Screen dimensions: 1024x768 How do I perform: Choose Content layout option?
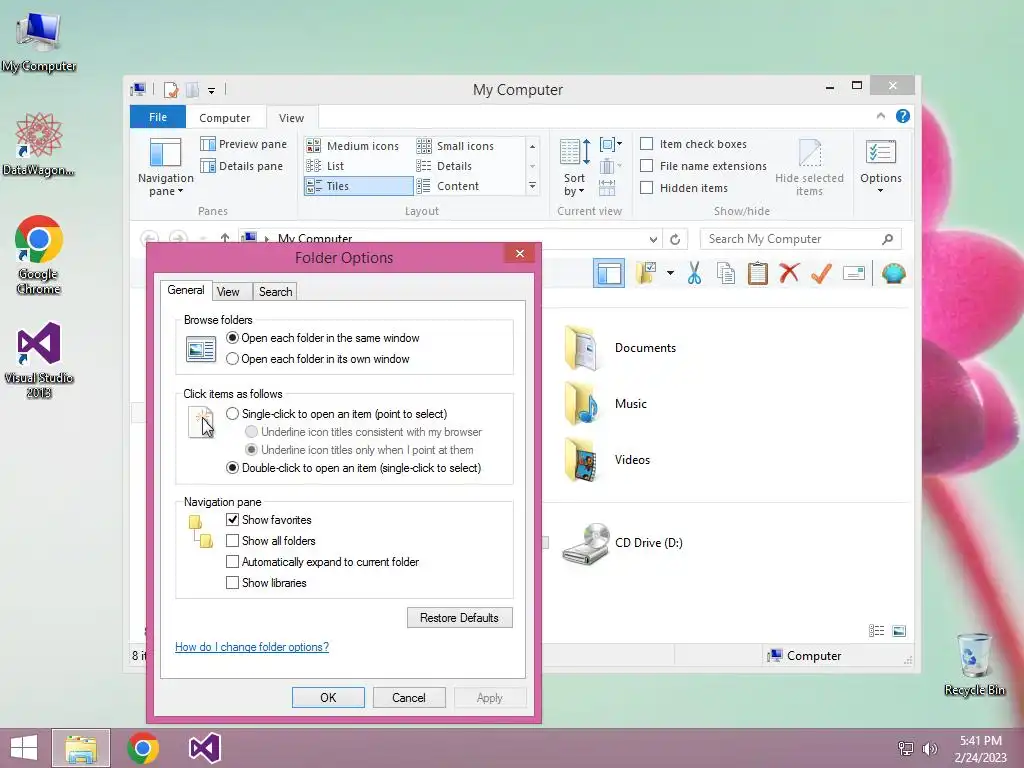tap(448, 186)
